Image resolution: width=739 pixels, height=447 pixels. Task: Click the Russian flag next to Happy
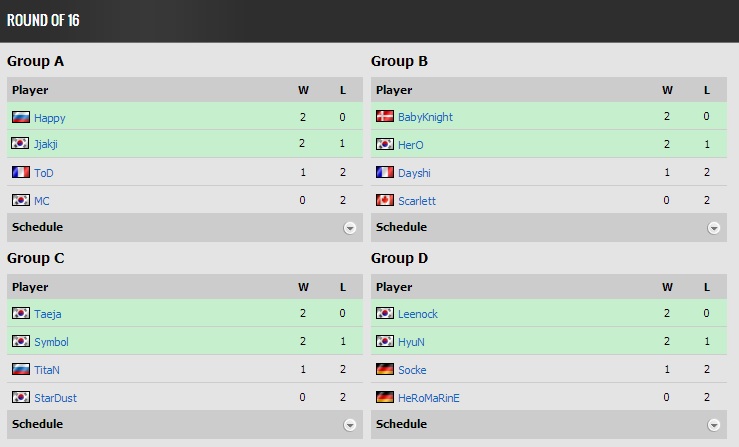[x=21, y=117]
